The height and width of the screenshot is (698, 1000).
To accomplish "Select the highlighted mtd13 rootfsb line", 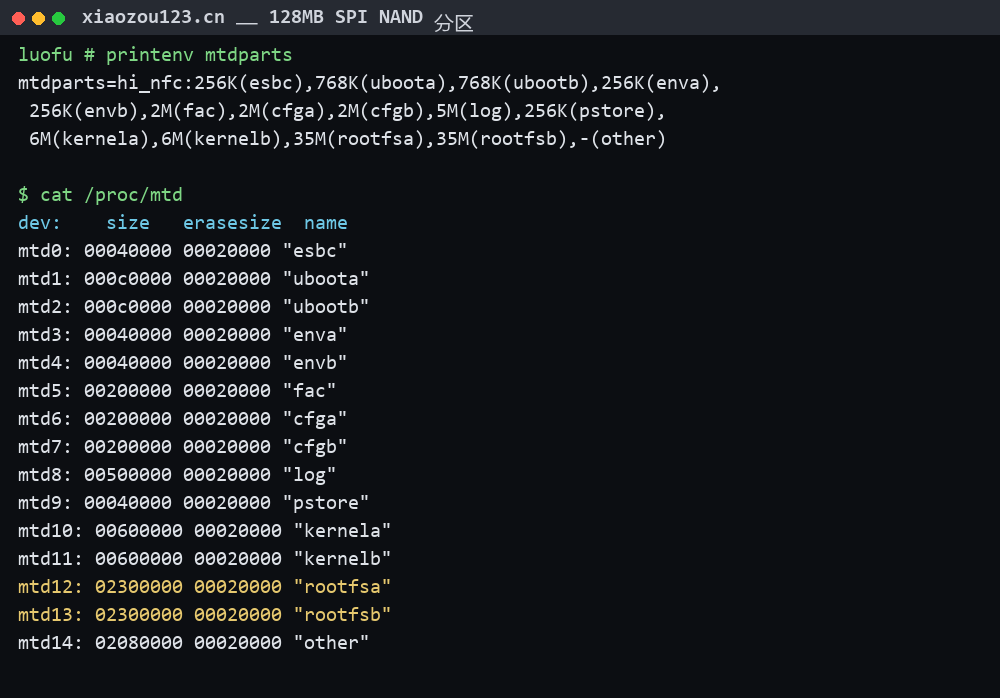I will 204,614.
